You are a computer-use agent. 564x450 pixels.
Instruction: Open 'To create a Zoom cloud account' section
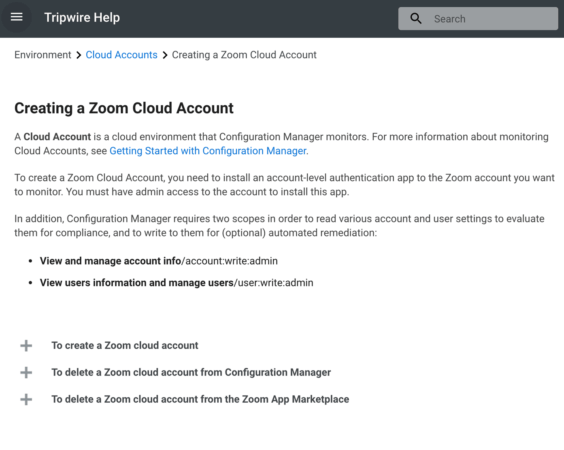(x=125, y=345)
